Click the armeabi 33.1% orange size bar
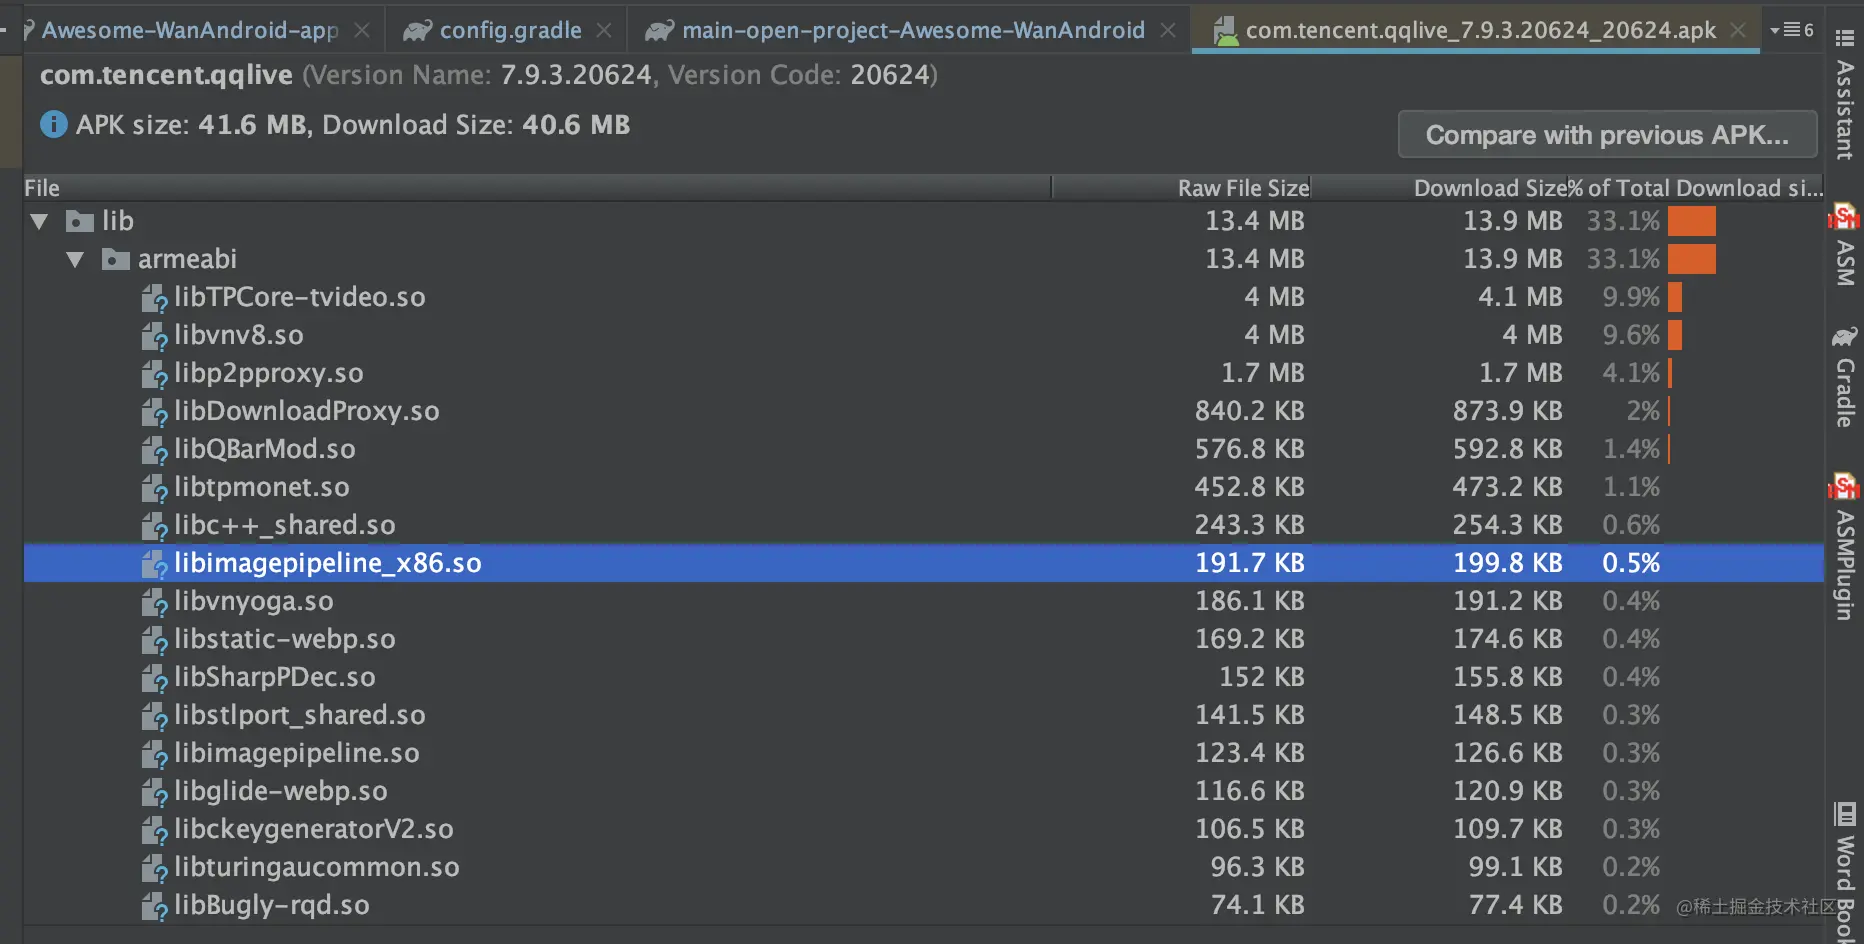 coord(1692,259)
